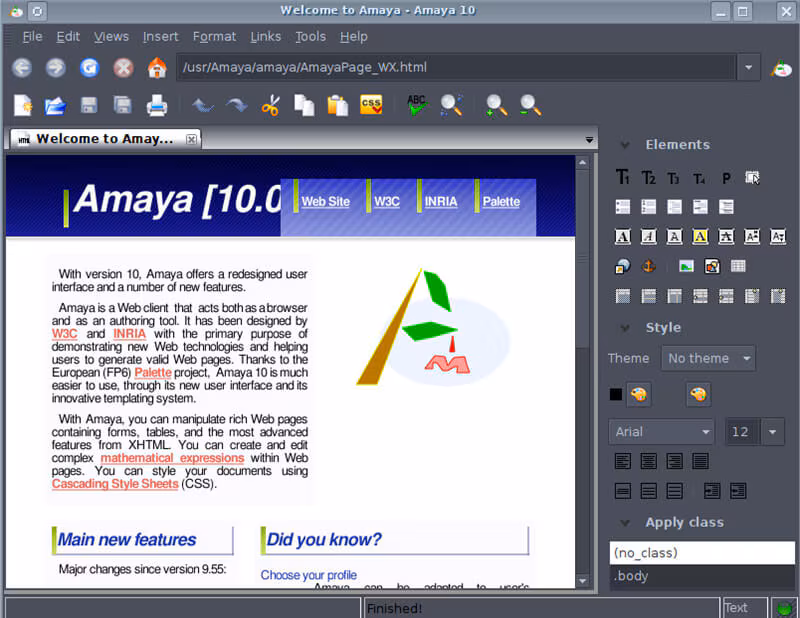
Task: Insert a paragraph with the P icon
Action: (726, 178)
